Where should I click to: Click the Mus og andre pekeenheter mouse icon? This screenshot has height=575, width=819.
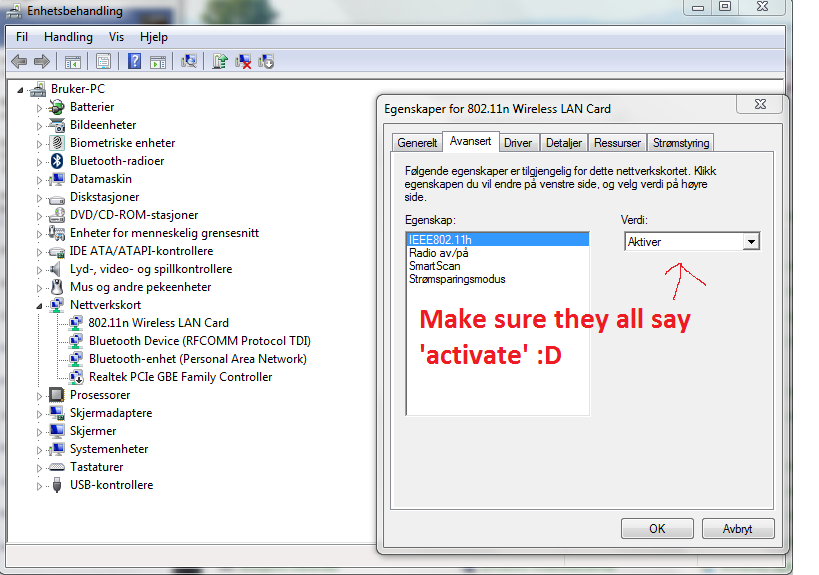(x=57, y=287)
